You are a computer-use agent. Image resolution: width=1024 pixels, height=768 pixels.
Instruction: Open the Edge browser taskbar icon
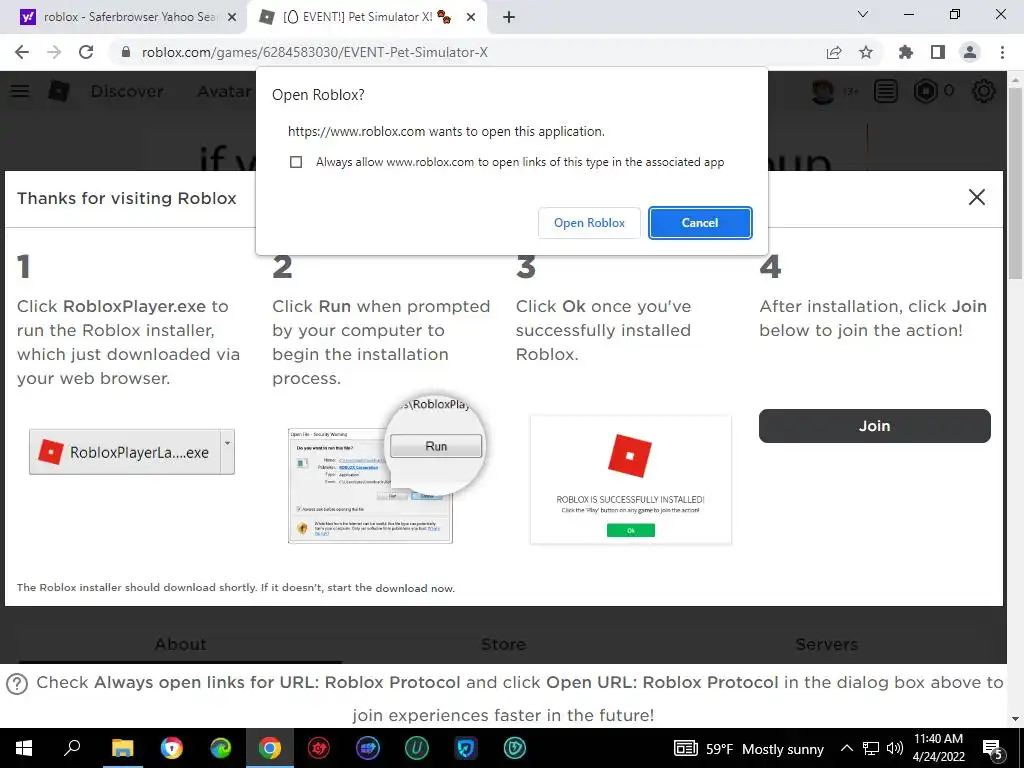click(x=221, y=748)
